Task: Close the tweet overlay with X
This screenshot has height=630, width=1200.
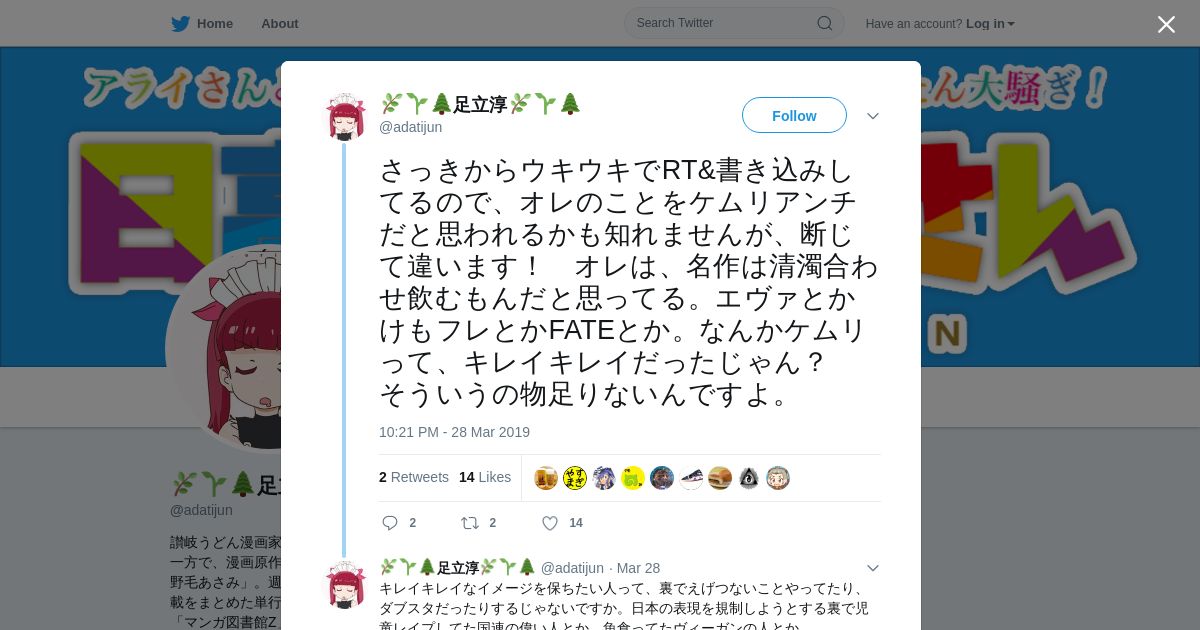Action: click(x=1166, y=24)
